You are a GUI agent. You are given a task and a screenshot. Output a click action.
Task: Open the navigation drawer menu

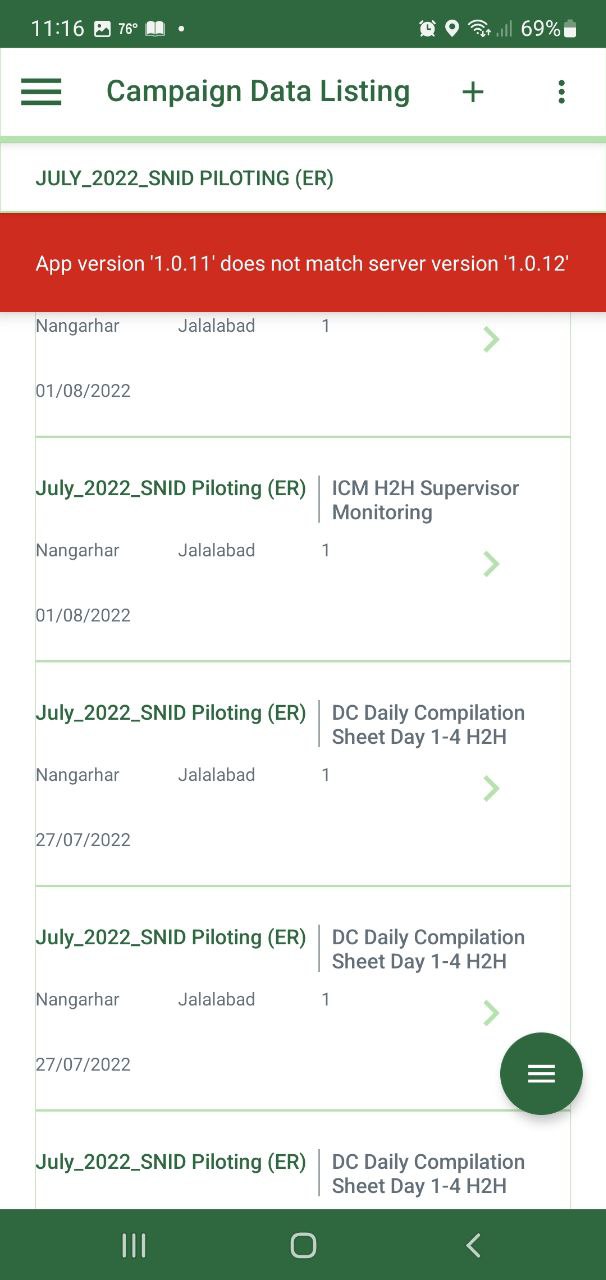[40, 91]
